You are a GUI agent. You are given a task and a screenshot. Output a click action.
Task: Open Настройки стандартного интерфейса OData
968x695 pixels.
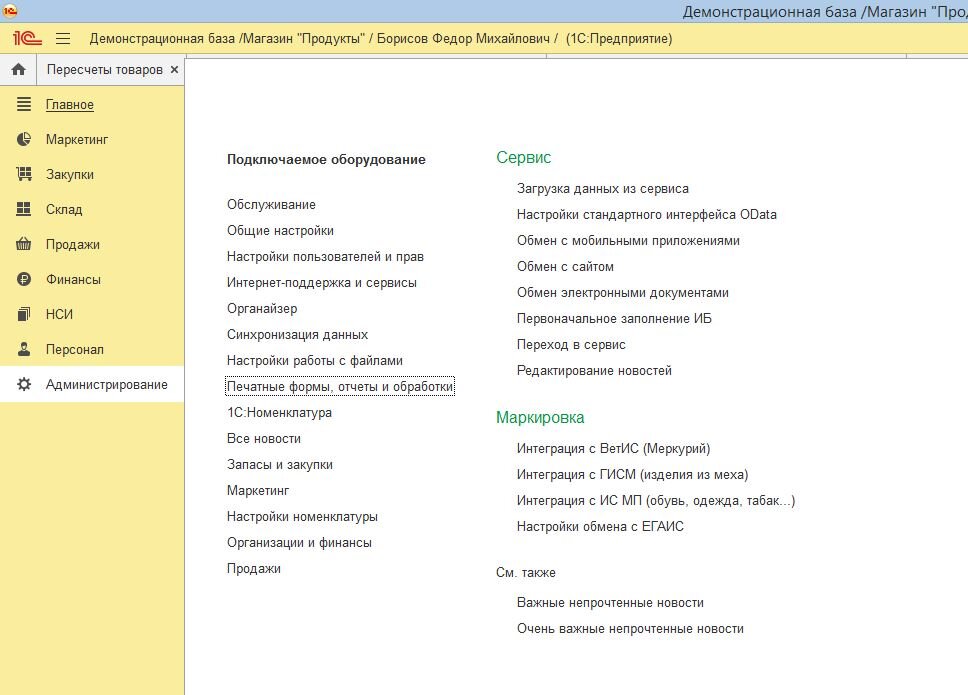[646, 214]
